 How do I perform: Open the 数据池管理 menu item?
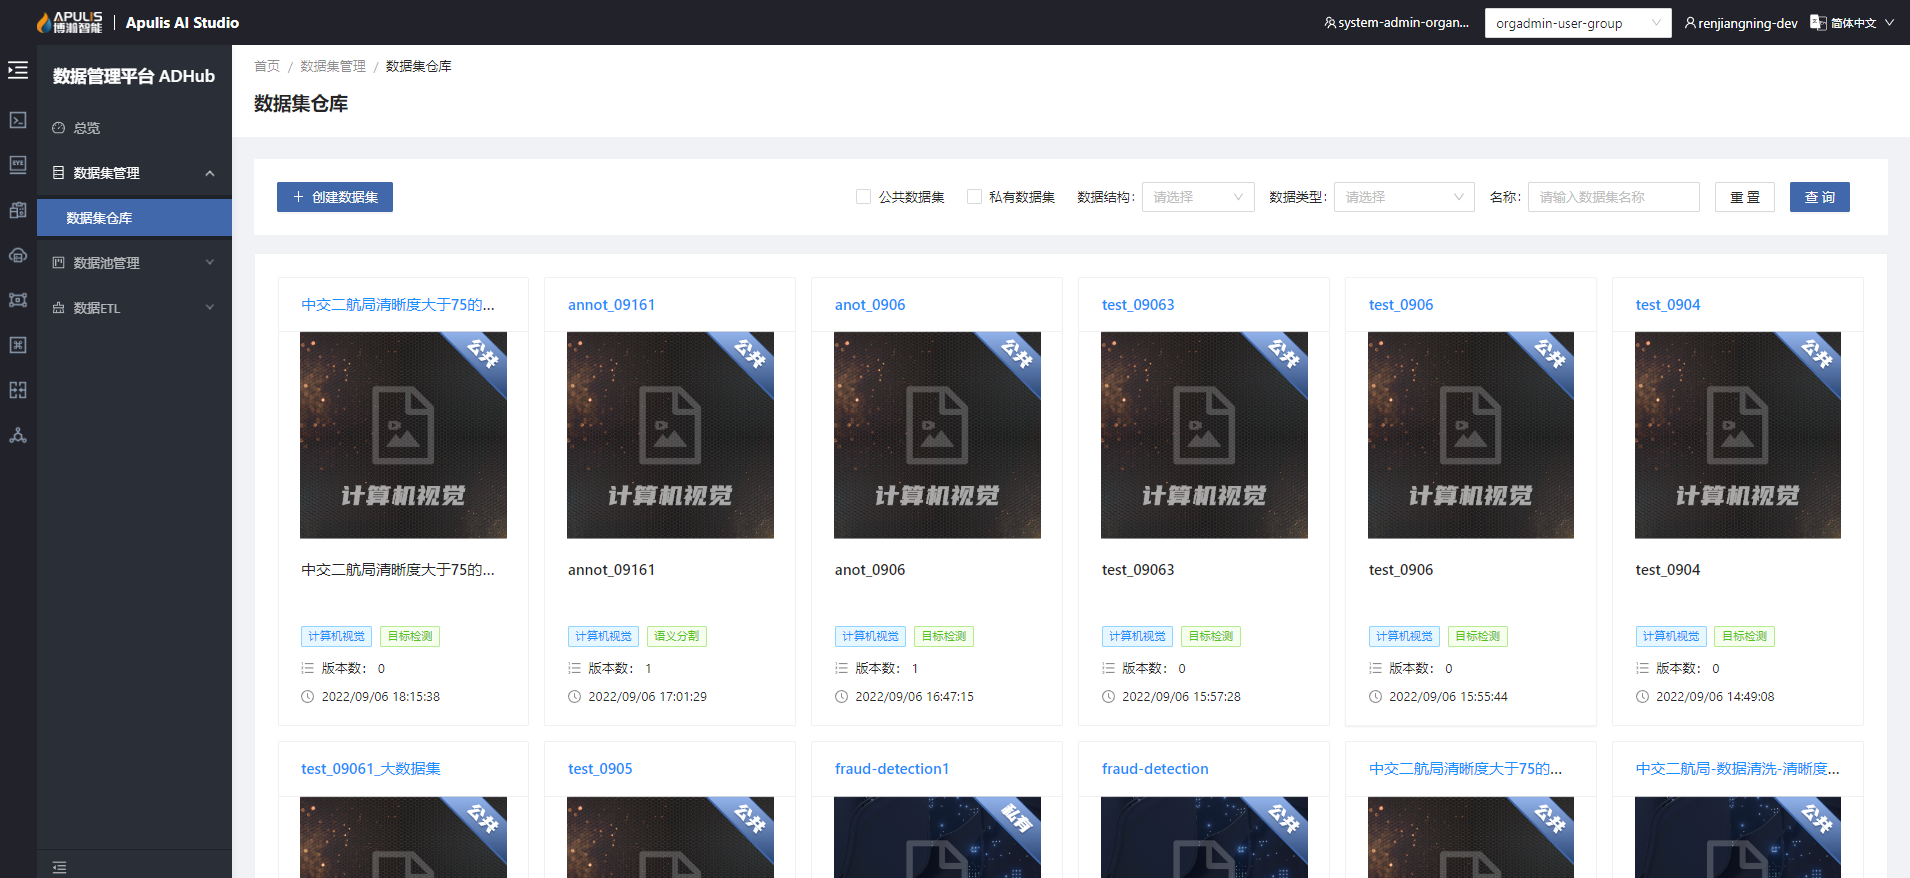(134, 263)
